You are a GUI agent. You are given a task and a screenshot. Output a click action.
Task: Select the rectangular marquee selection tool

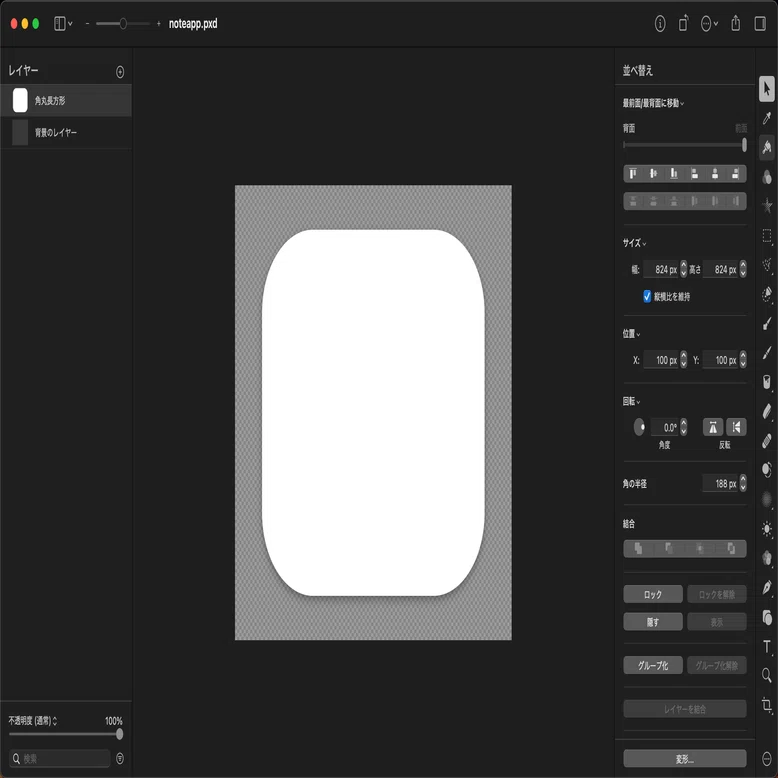tap(767, 235)
